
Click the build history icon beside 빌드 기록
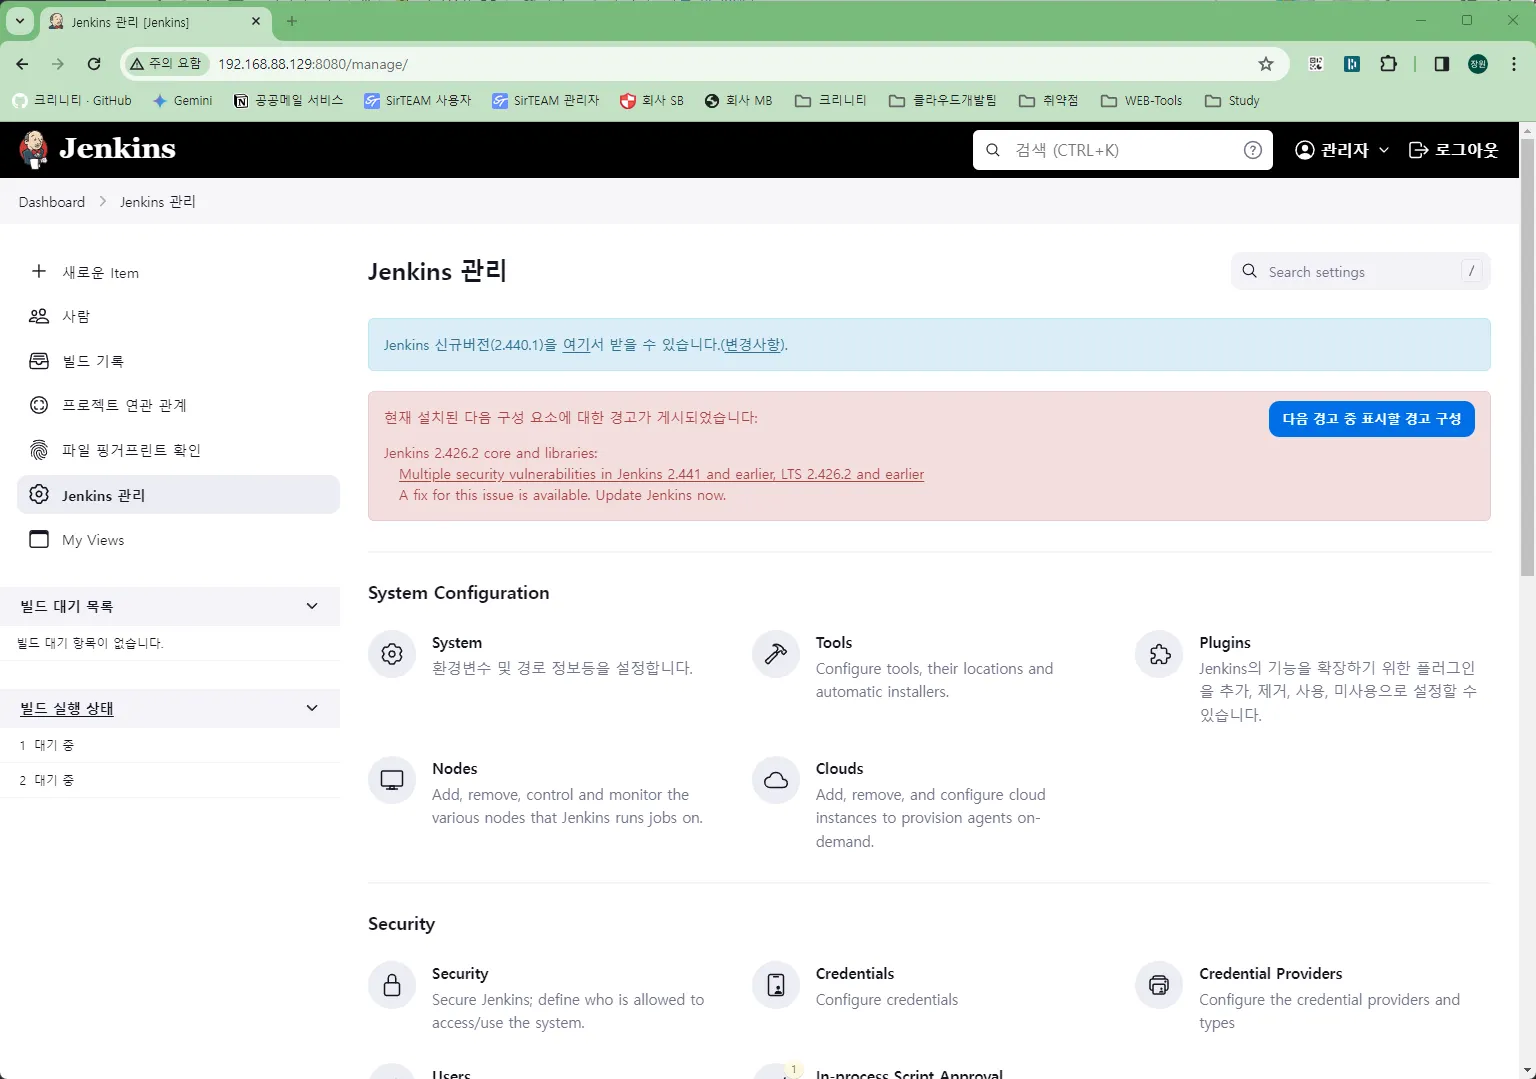click(x=39, y=361)
